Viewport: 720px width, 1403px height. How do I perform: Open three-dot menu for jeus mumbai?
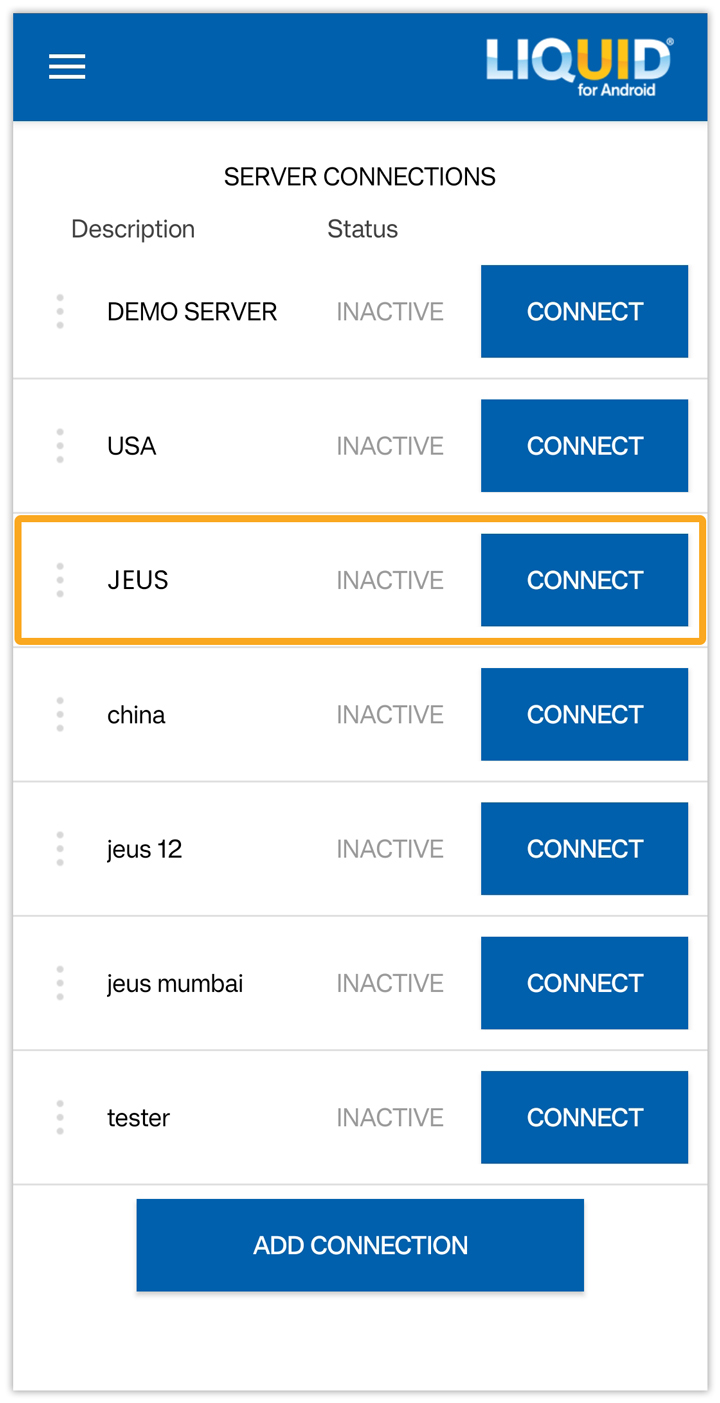[x=60, y=983]
